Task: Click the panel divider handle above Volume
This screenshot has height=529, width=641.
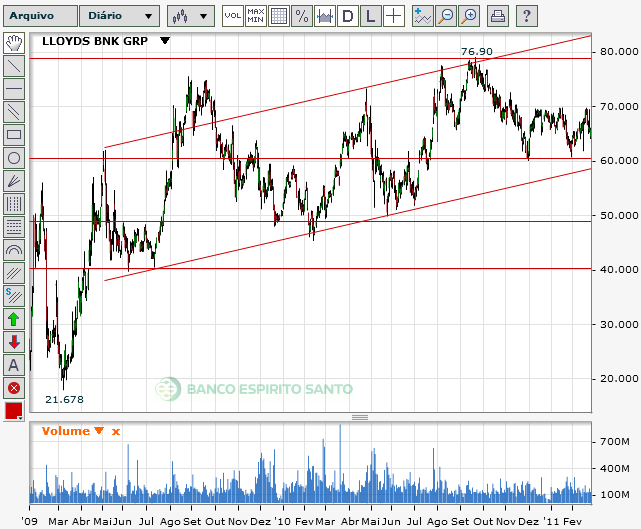Action: tap(360, 417)
